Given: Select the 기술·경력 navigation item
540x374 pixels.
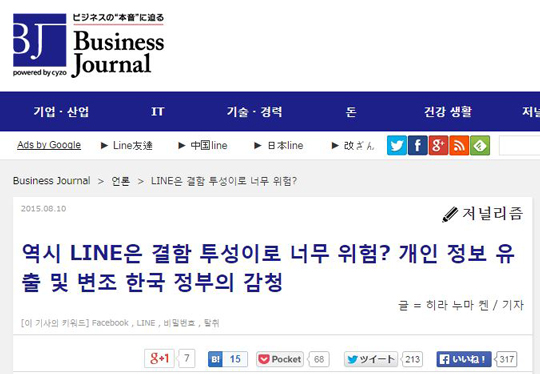Looking at the screenshot, I should (254, 112).
